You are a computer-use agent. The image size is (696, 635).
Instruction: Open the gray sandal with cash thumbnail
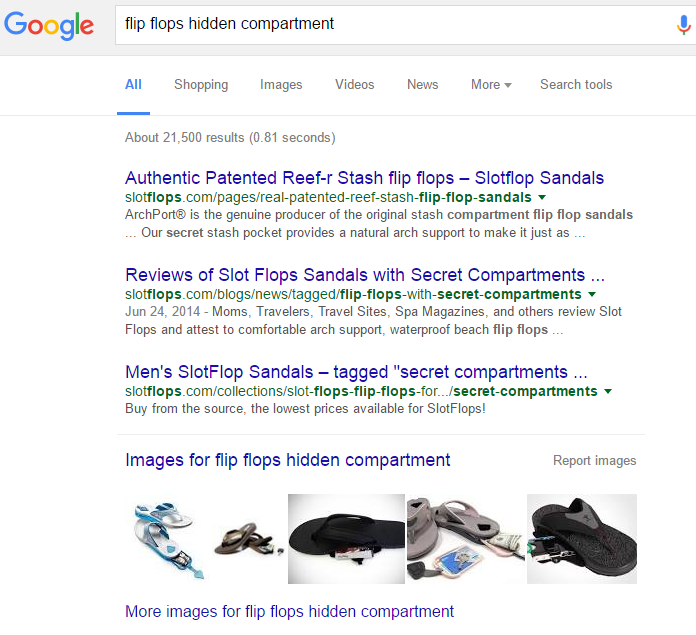466,539
